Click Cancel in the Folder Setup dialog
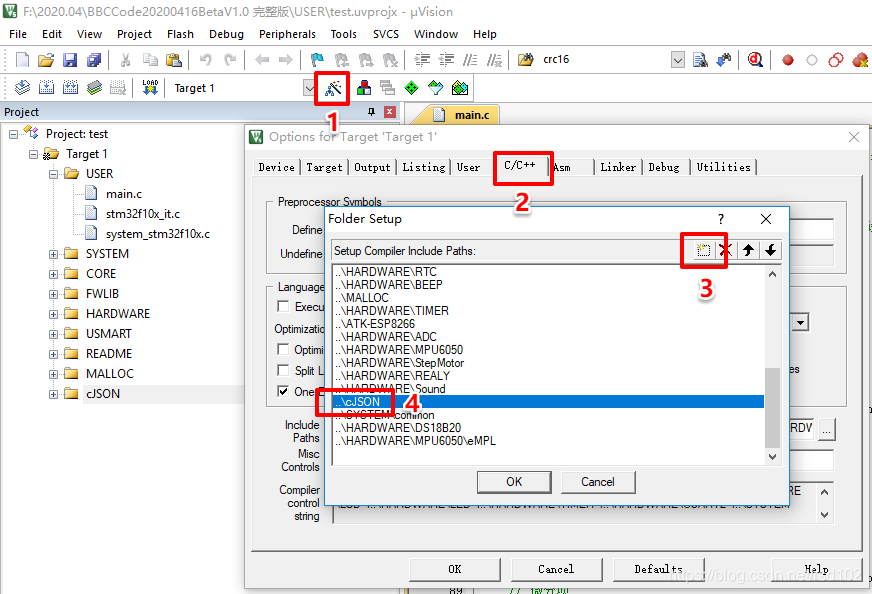This screenshot has height=594, width=872. click(598, 482)
